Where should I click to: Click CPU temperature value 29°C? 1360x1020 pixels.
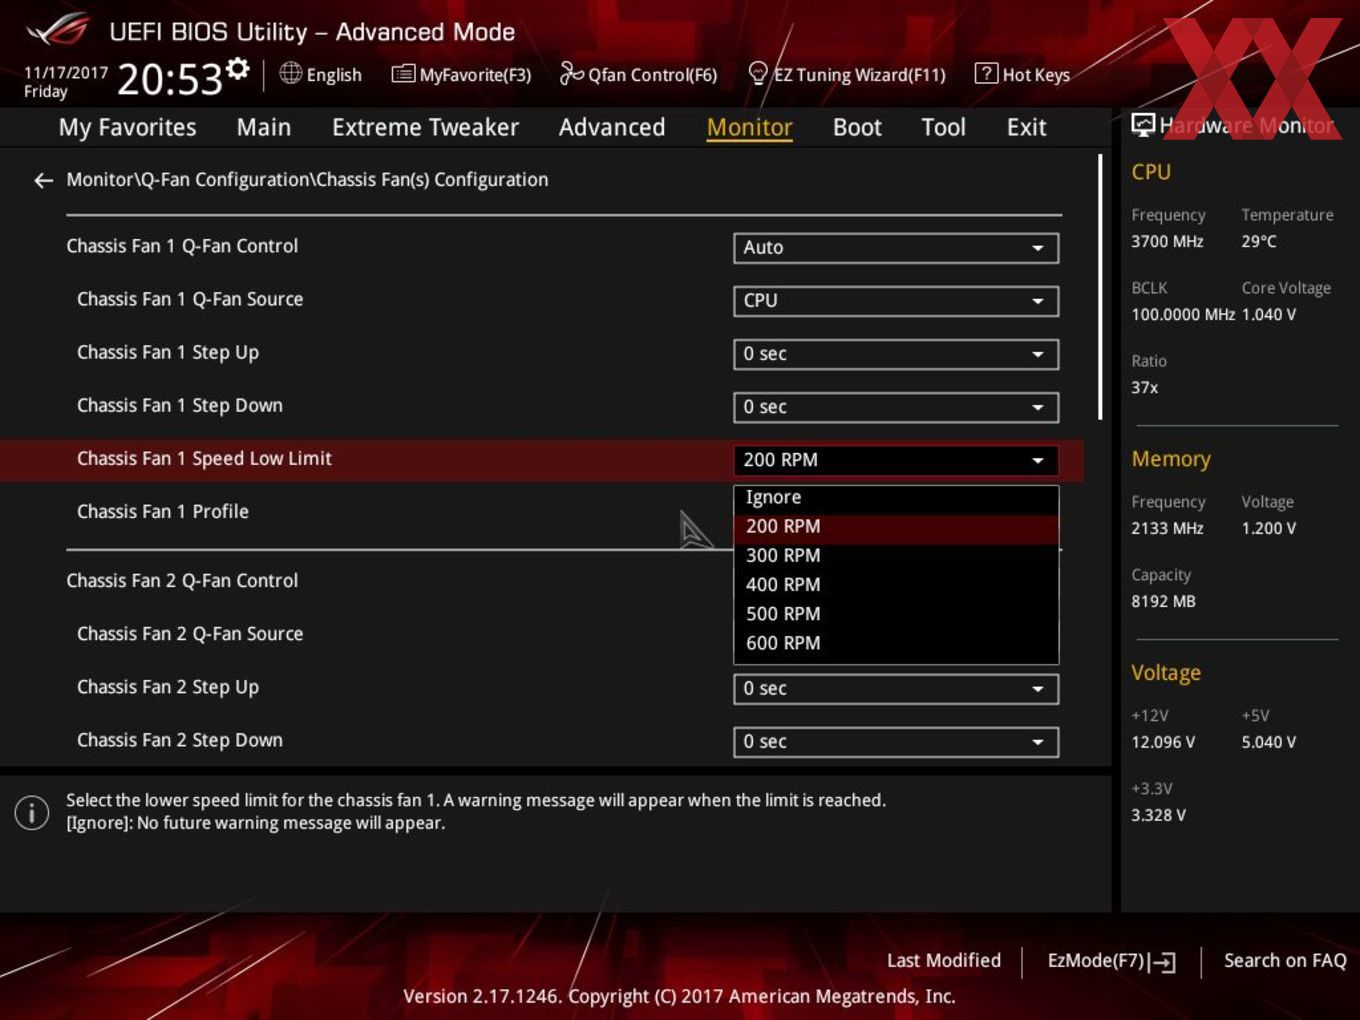click(x=1259, y=242)
